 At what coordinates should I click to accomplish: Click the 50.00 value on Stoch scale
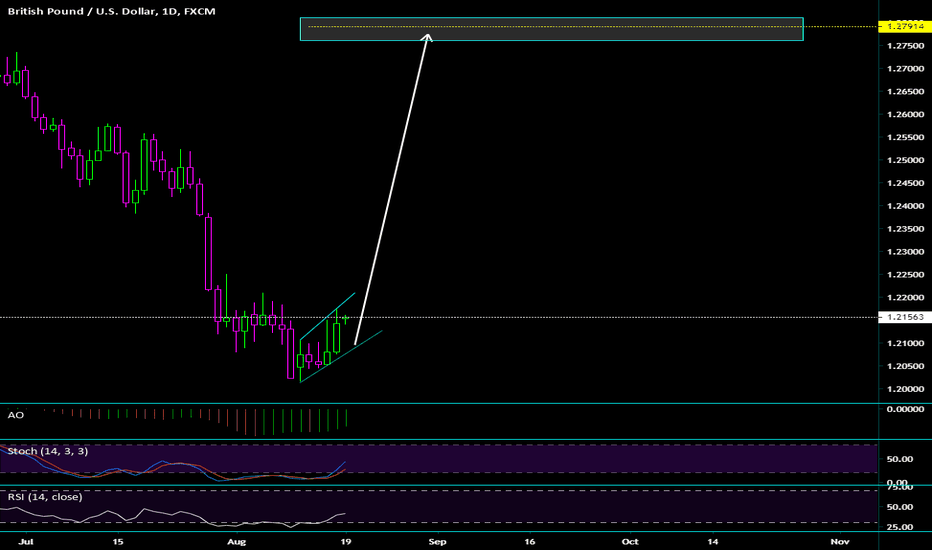tap(900, 459)
